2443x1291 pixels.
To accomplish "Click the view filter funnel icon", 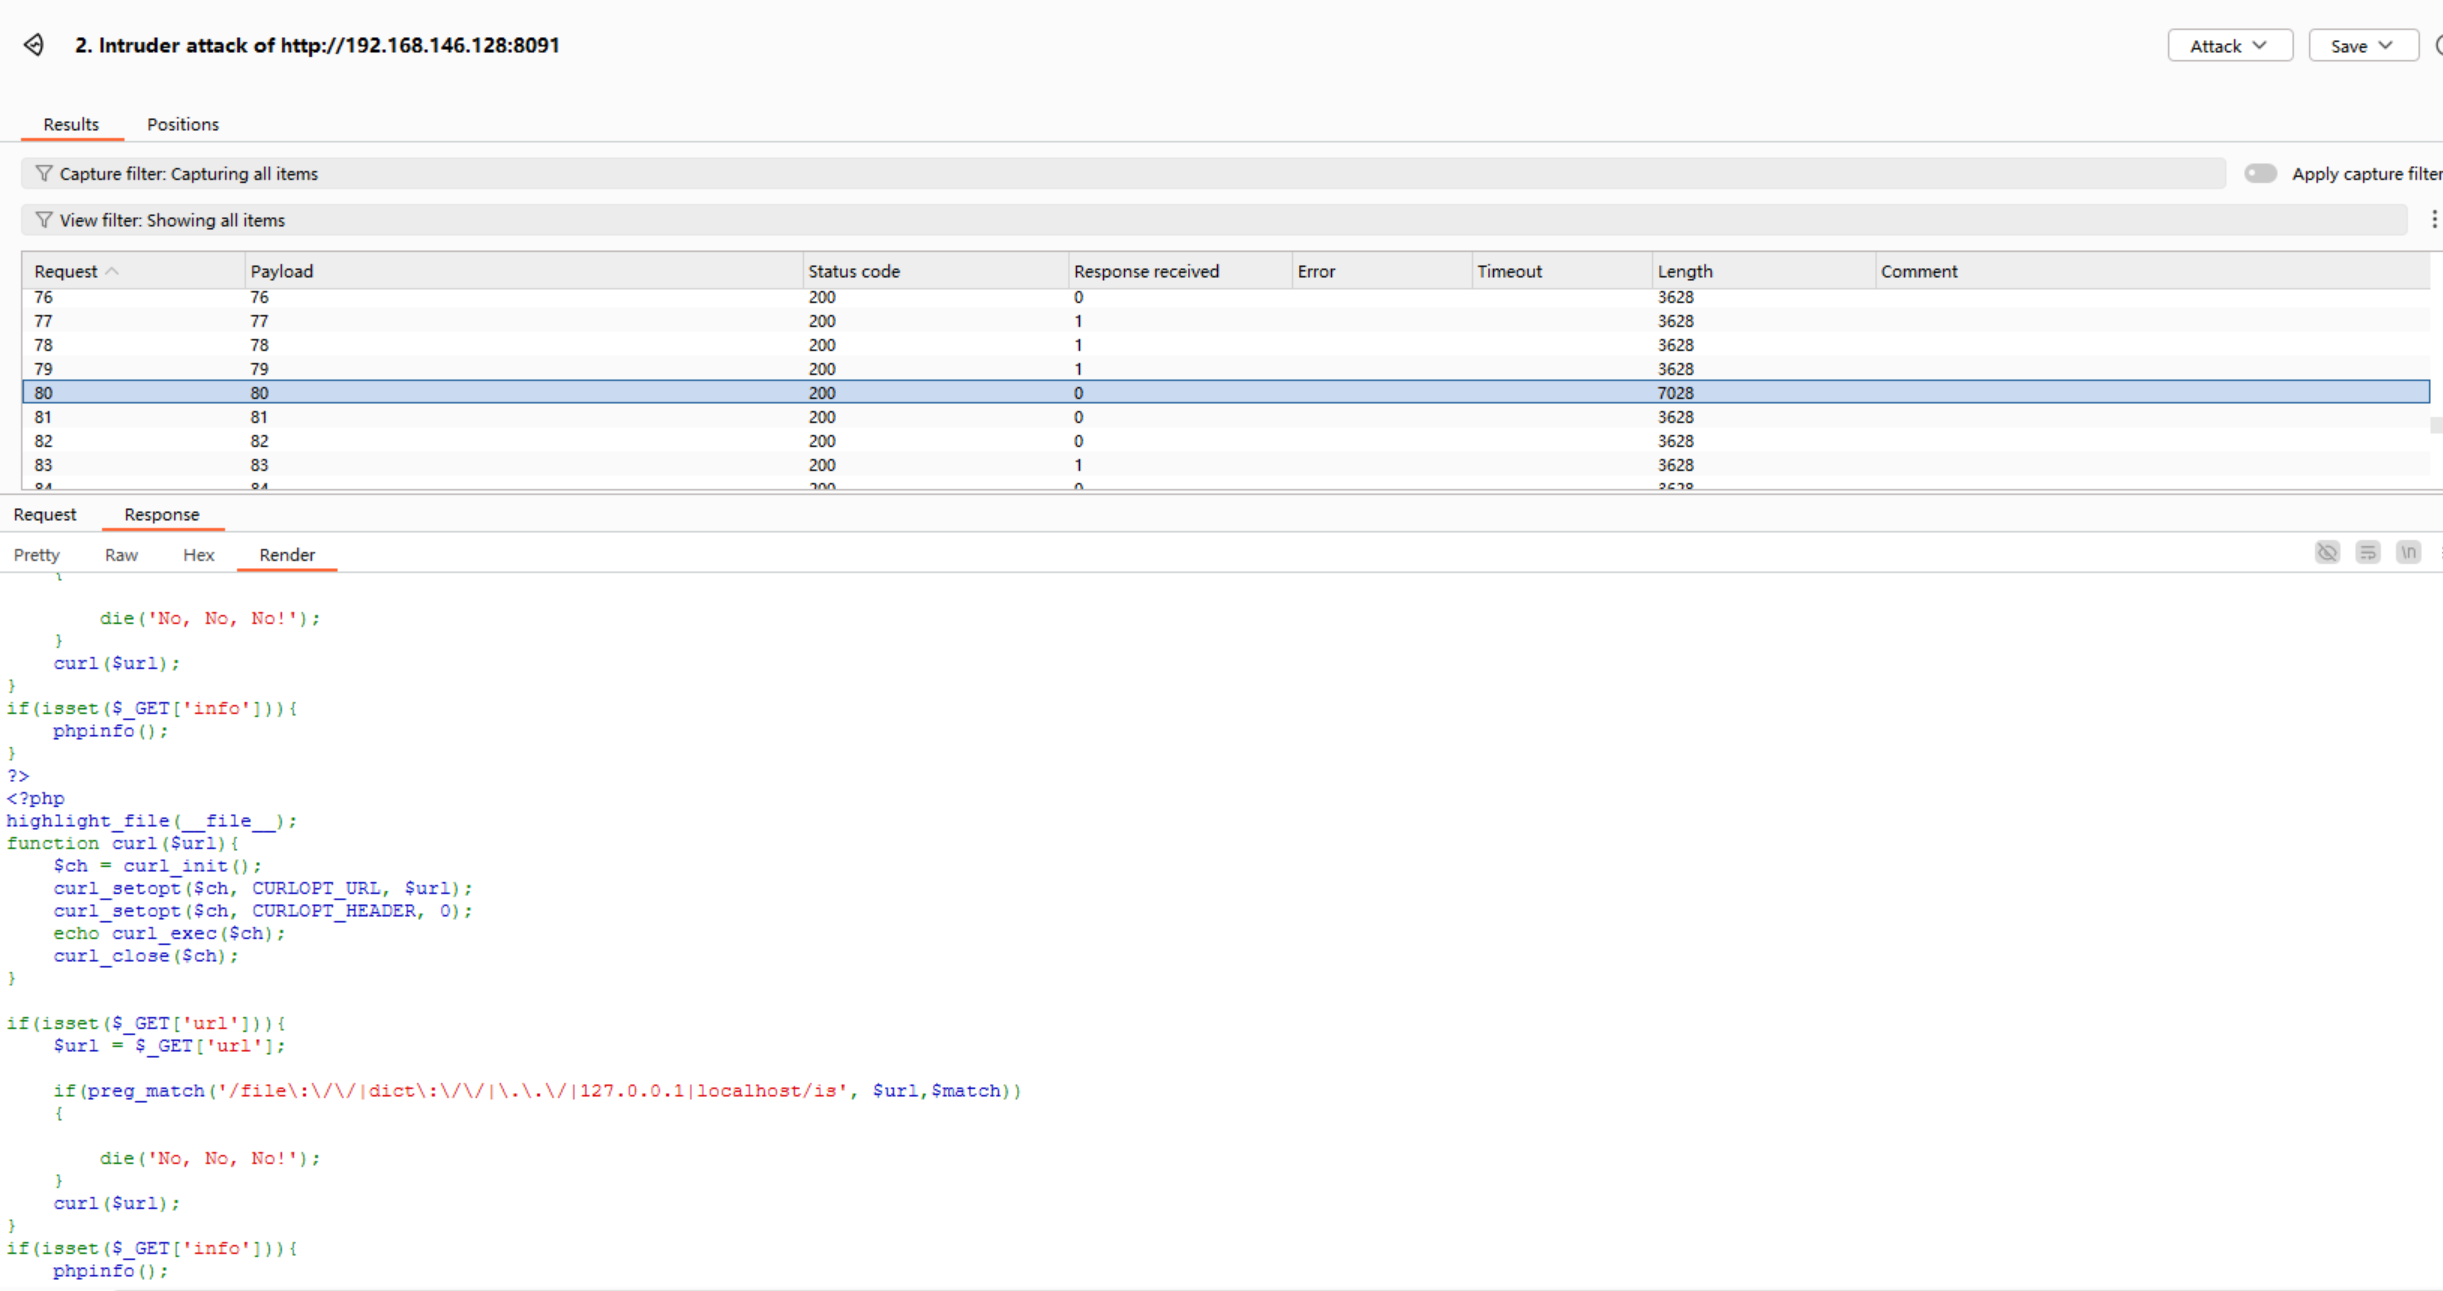I will click(43, 220).
